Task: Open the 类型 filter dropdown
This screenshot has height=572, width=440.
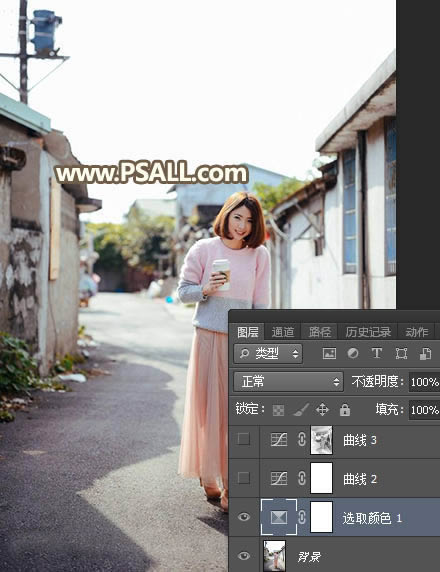Action: pyautogui.click(x=268, y=353)
